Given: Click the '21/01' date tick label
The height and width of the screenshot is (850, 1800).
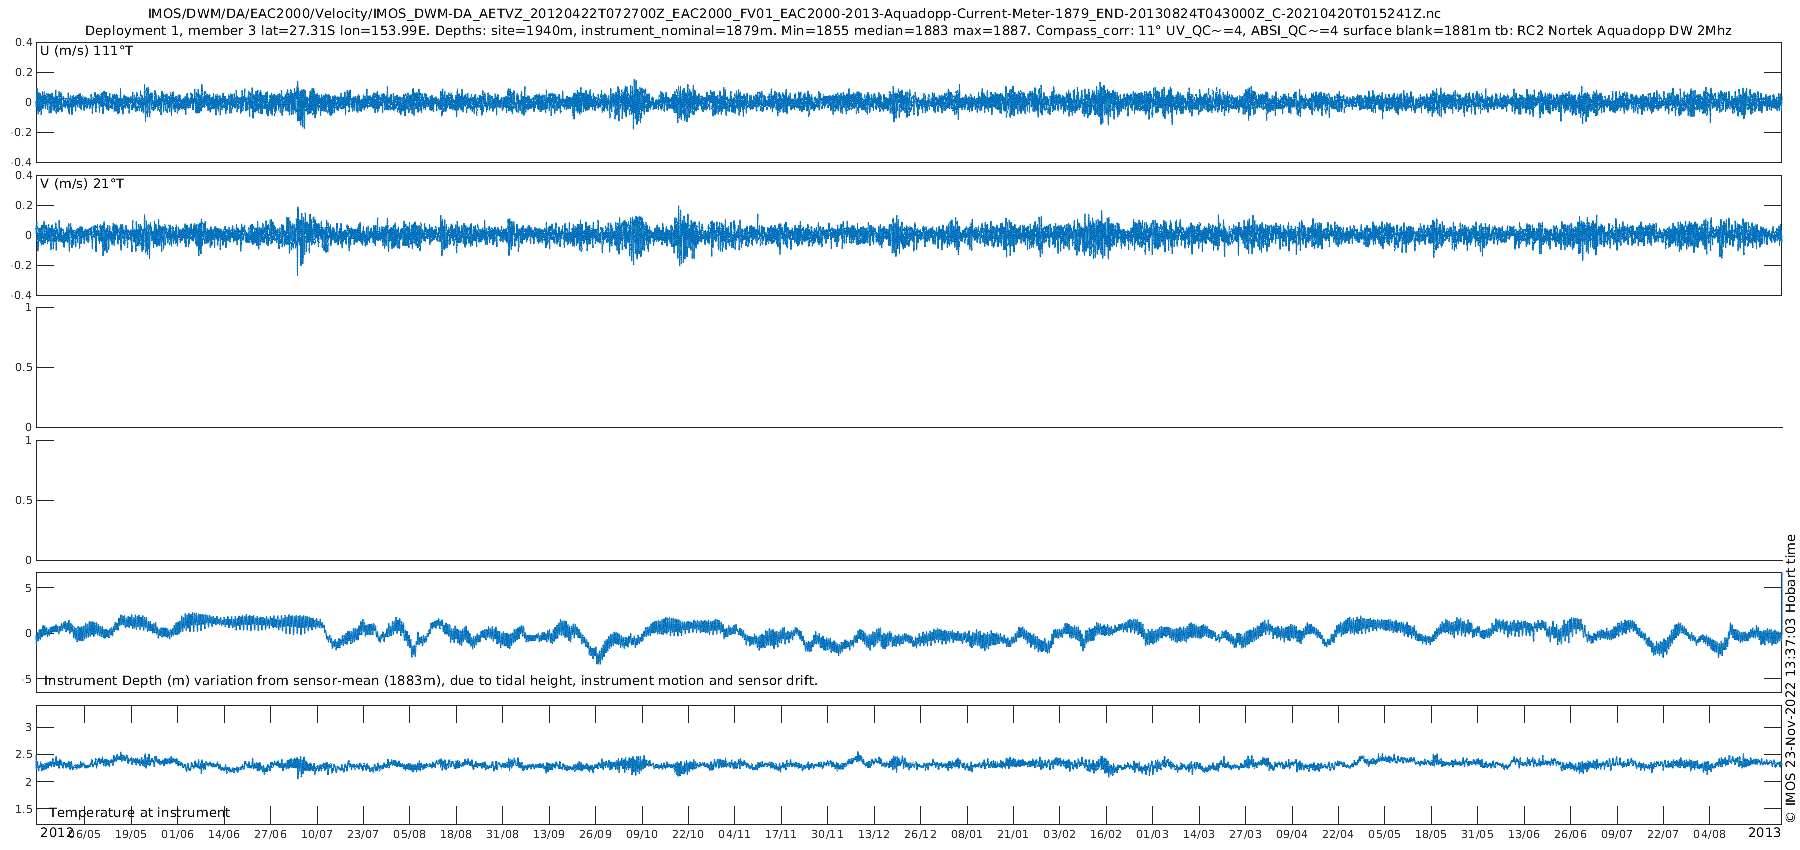Looking at the screenshot, I should pos(1013,834).
